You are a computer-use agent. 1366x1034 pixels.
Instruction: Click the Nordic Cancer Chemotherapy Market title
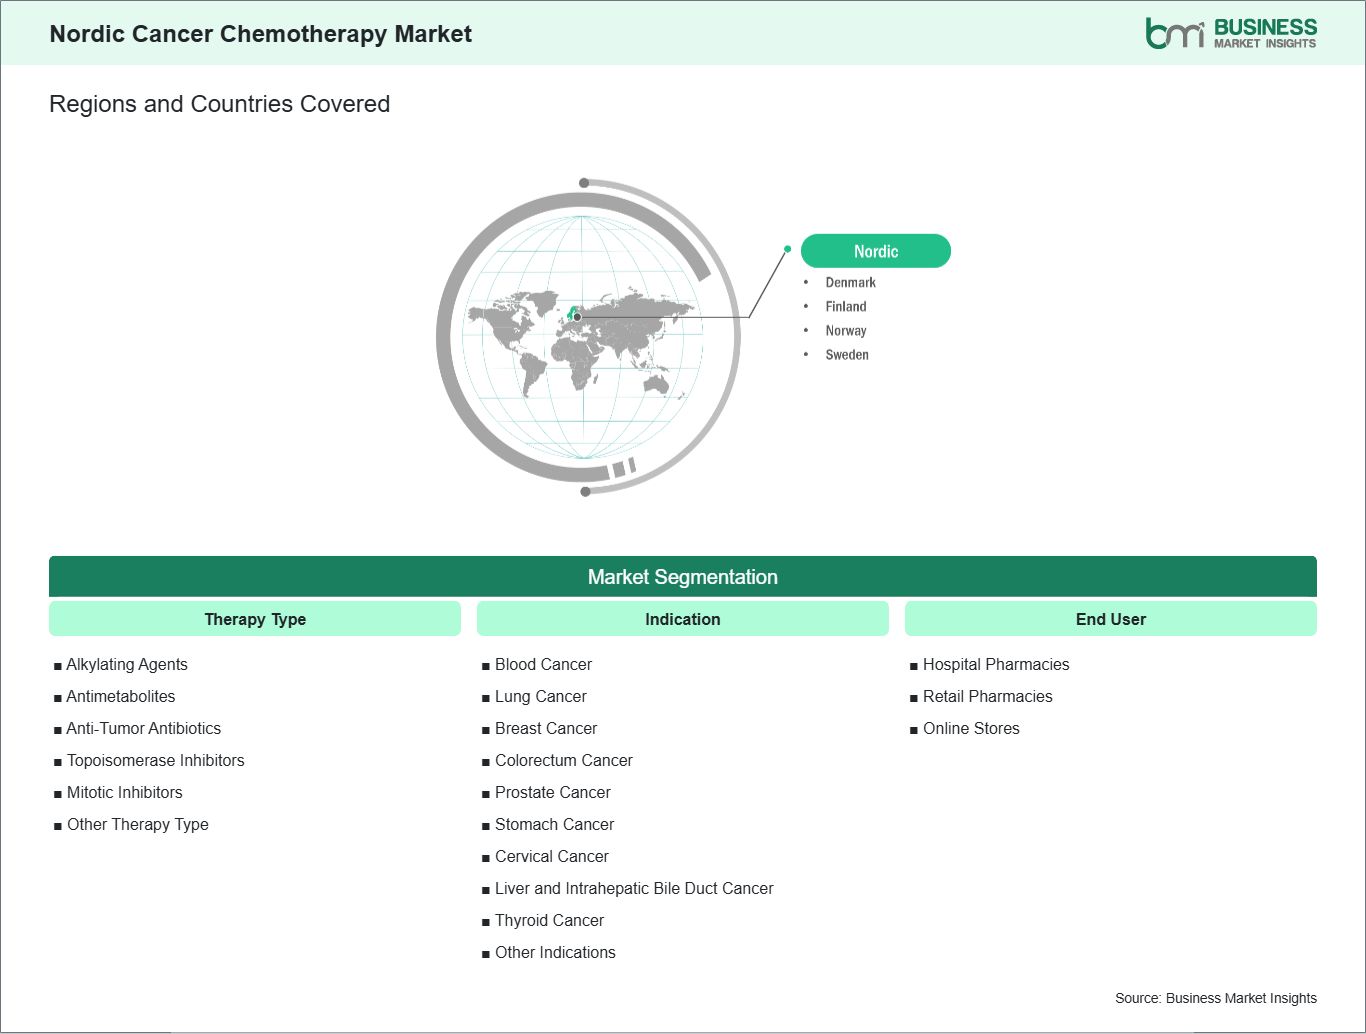pos(260,34)
